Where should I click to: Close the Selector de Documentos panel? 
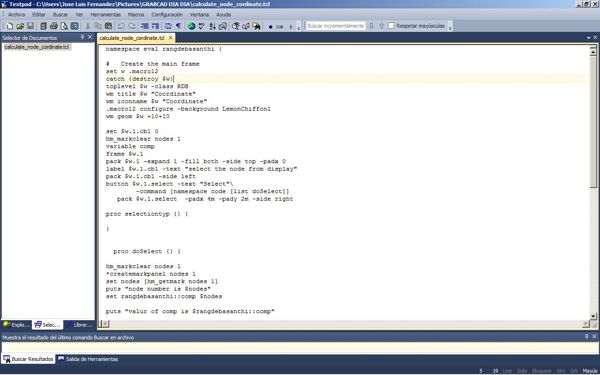(x=90, y=37)
